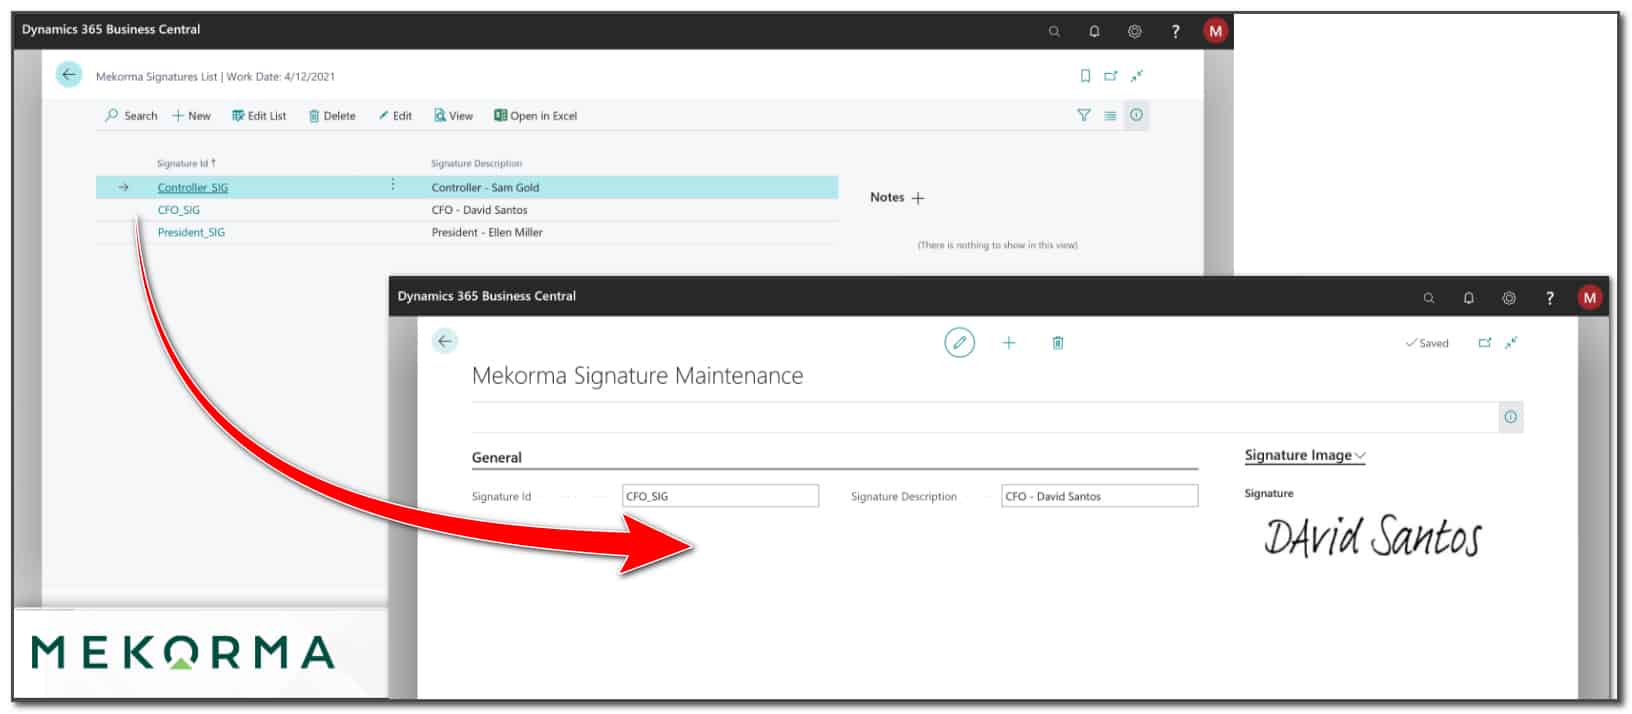
Task: Open settings gear in the front window
Action: (1509, 298)
